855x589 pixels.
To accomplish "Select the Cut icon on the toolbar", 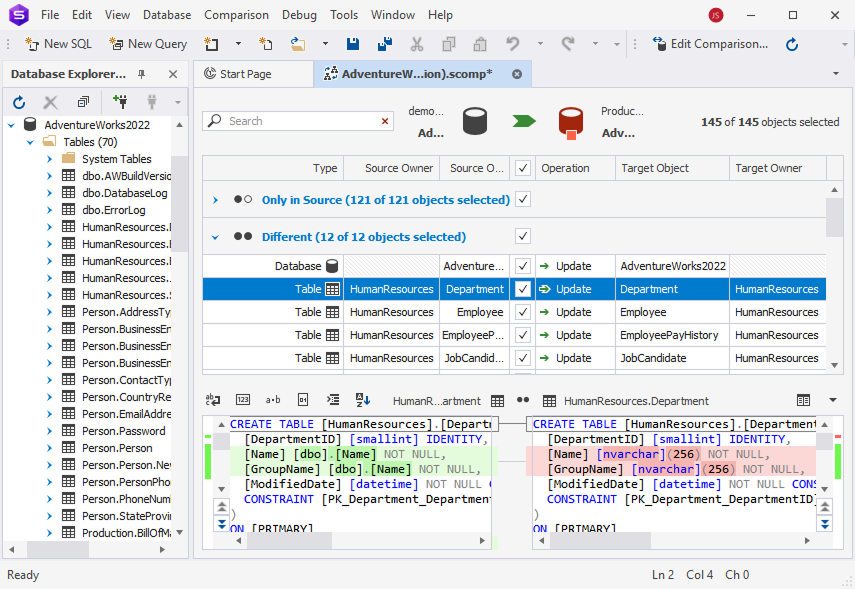I will click(417, 44).
